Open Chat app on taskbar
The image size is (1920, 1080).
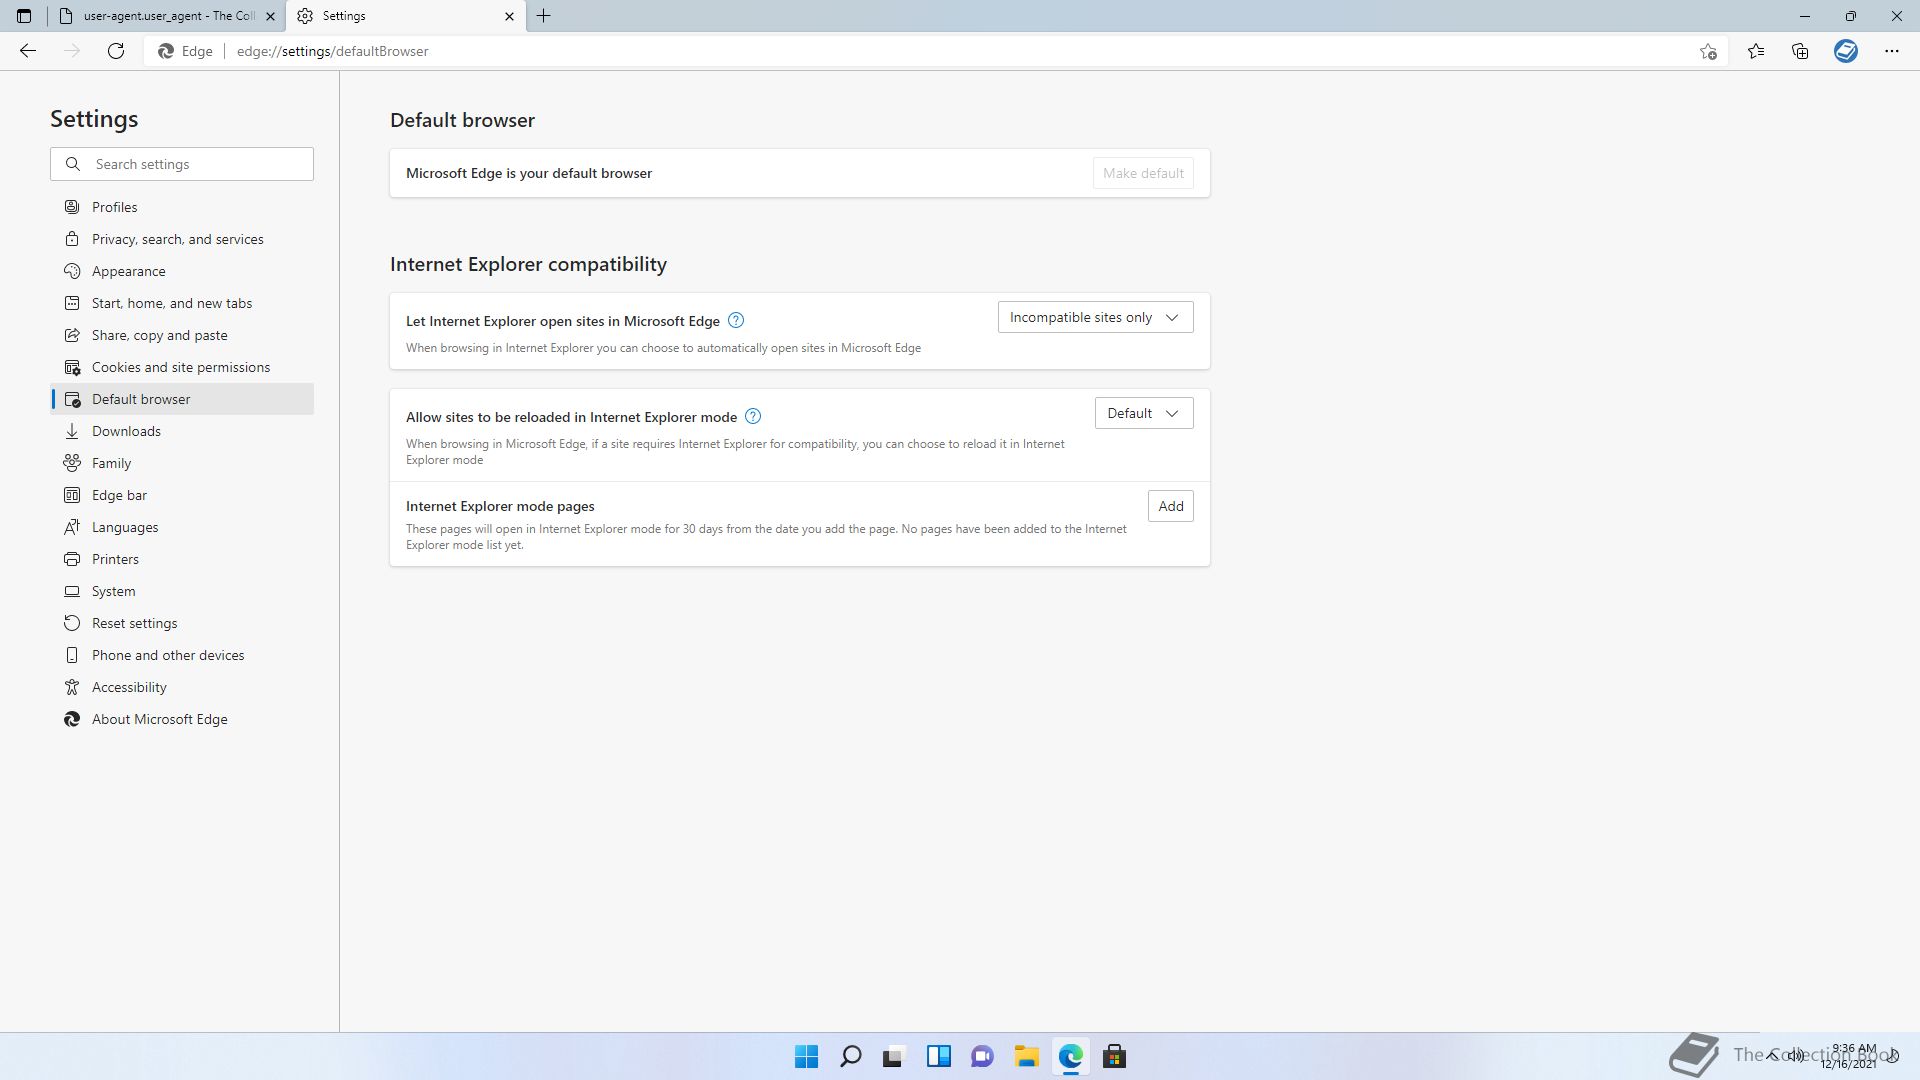[982, 1056]
